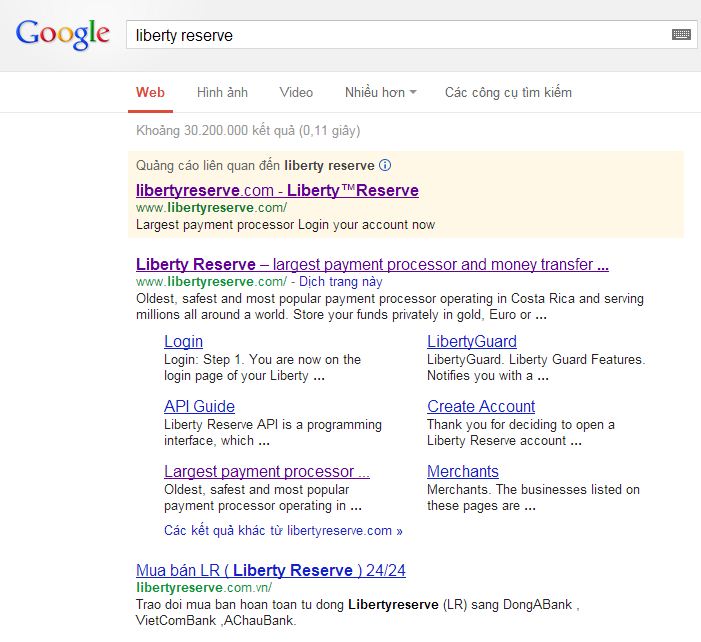Click the label Quảng cáo liên quan đến
The height and width of the screenshot is (642, 701).
click(208, 165)
